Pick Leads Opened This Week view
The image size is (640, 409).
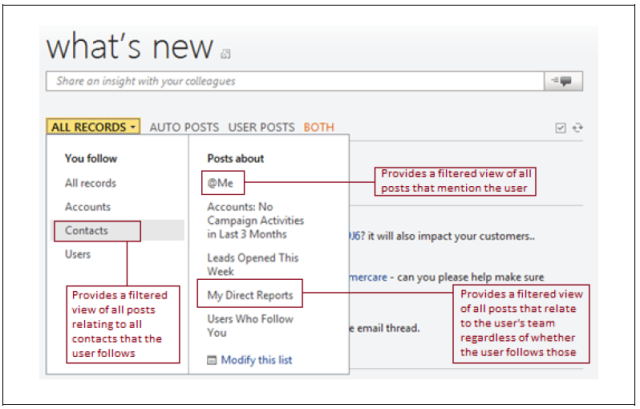(252, 264)
